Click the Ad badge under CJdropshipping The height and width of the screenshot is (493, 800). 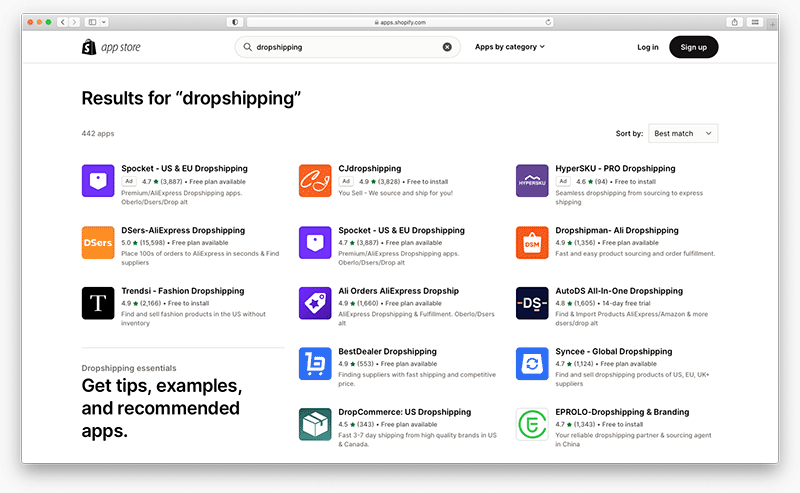346,181
